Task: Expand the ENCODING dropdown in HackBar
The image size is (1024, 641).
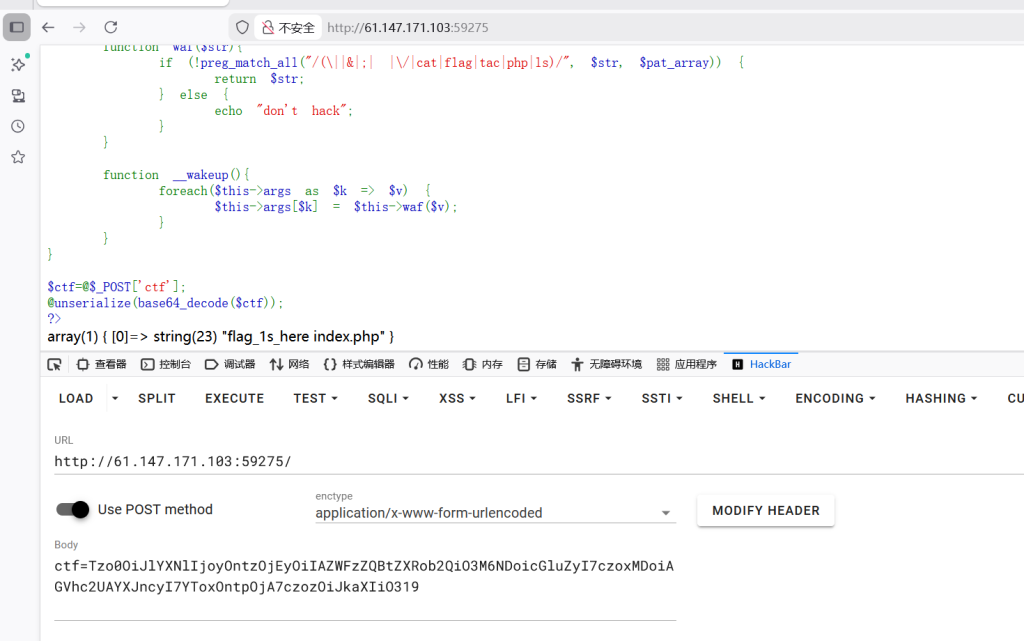Action: (835, 398)
